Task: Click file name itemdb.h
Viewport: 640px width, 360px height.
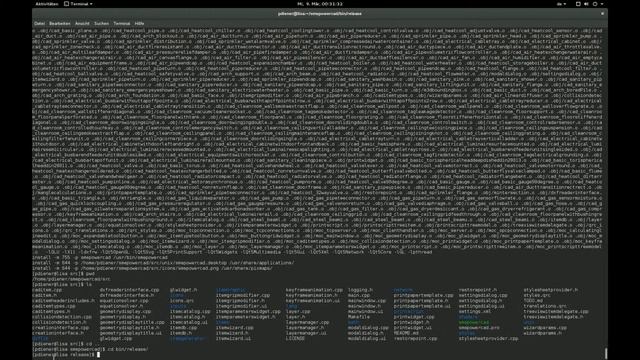Action: click(180, 333)
